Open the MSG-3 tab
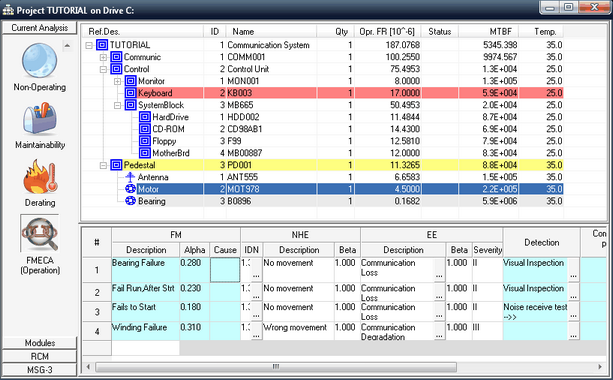Image resolution: width=613 pixels, height=380 pixels. tap(39, 370)
